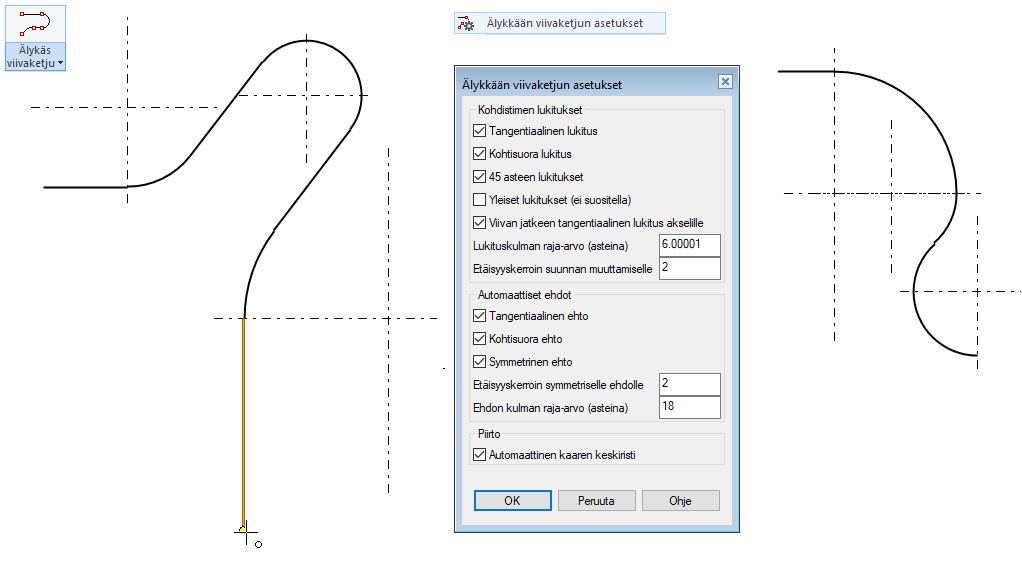Click the settings gear icon beside Älykkään viivaketjun asetukset
The width and height of the screenshot is (1022, 563).
(x=466, y=23)
